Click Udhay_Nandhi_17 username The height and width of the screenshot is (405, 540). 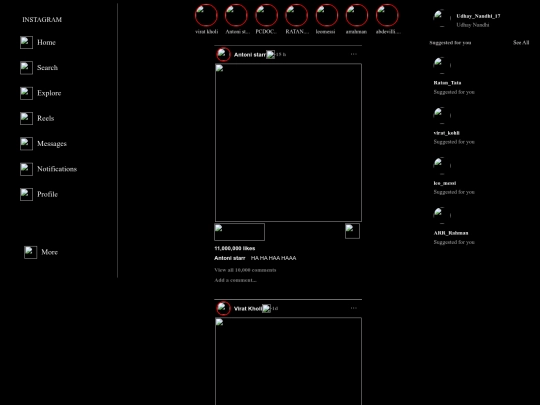coord(478,16)
